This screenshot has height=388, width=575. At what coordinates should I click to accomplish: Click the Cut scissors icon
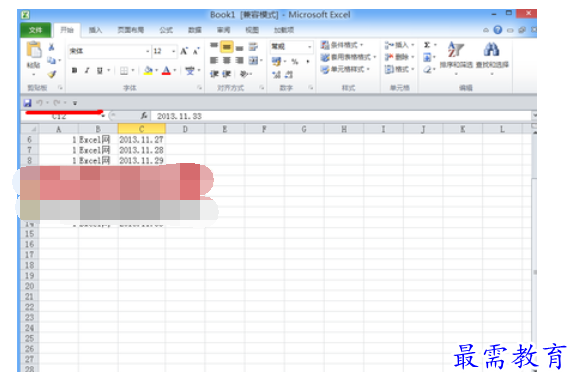[x=51, y=47]
